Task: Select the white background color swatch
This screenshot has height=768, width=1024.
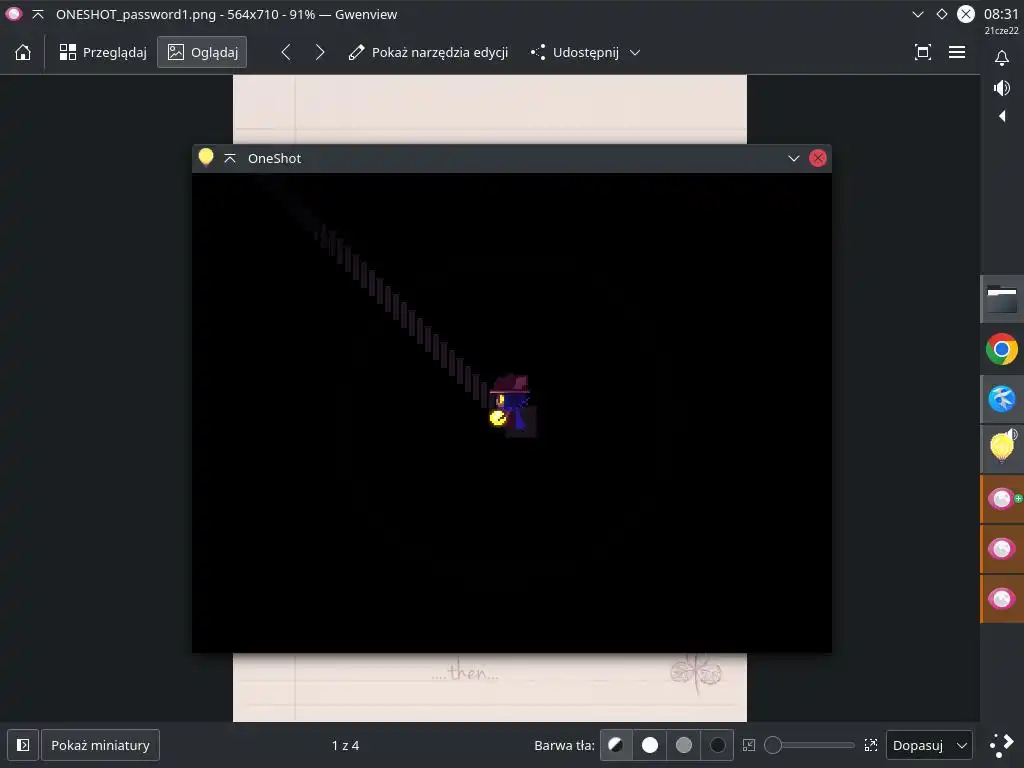Action: [650, 745]
